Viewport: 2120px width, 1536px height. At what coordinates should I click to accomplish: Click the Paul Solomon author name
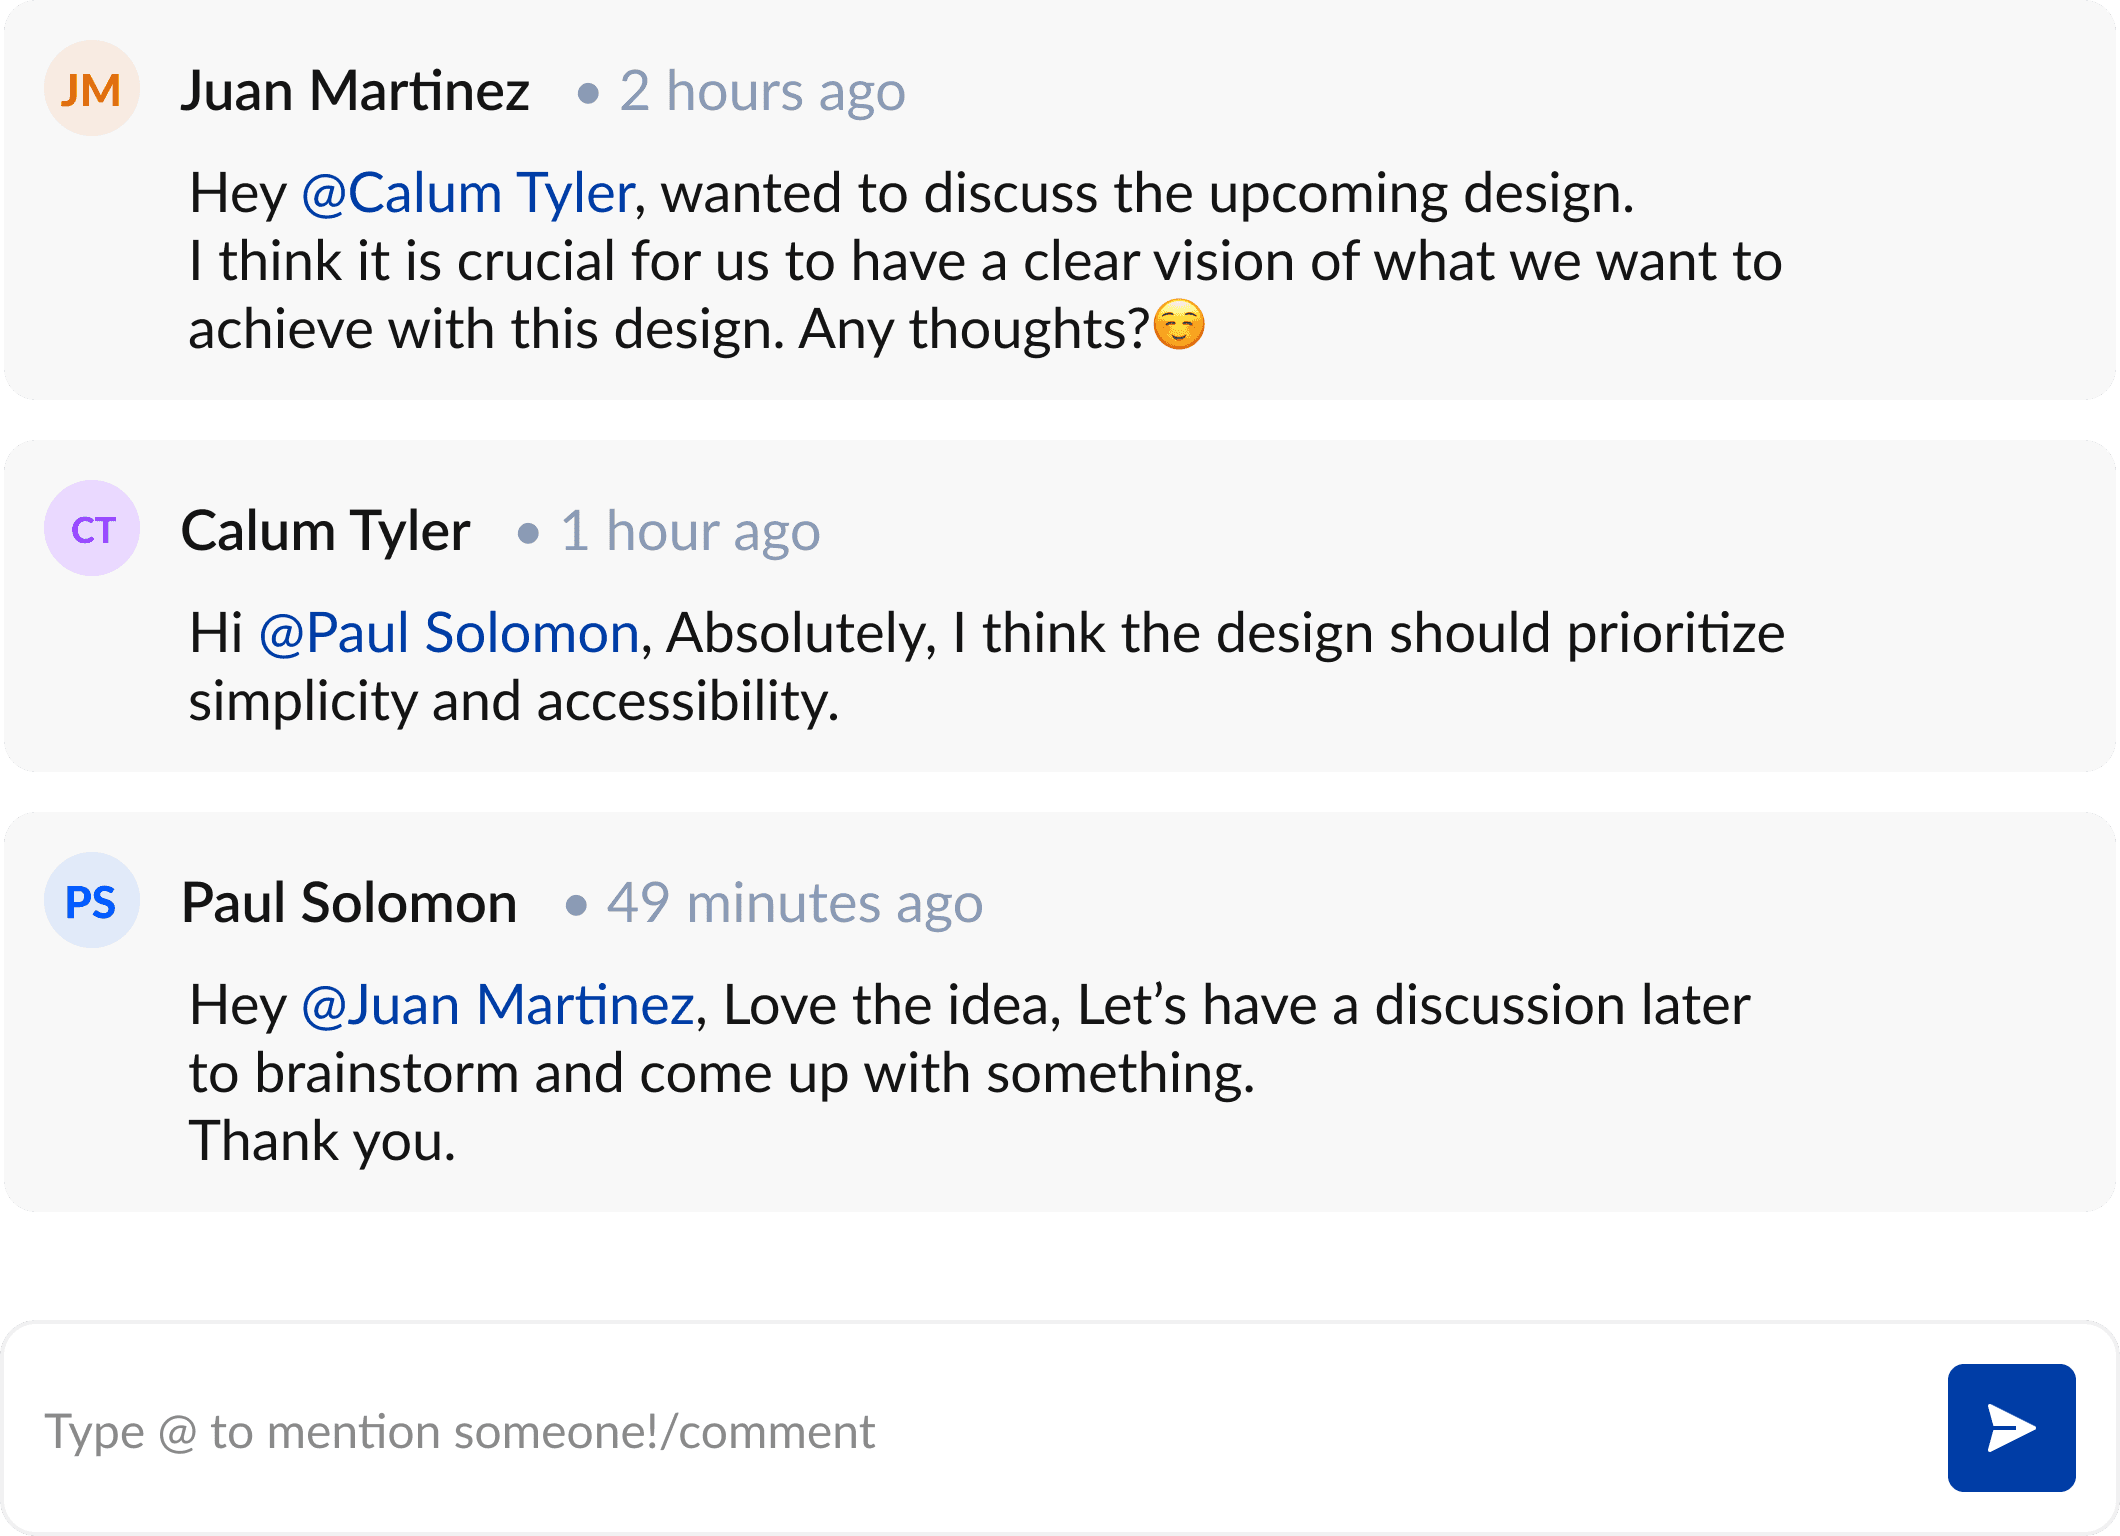[349, 903]
